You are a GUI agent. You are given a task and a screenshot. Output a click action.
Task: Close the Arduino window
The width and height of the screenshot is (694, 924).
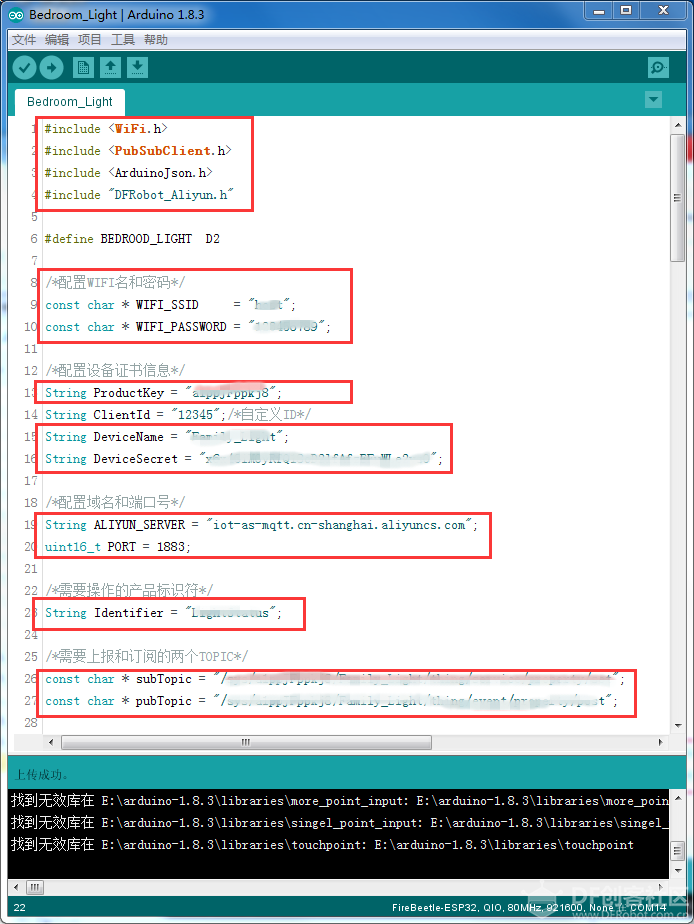[663, 11]
